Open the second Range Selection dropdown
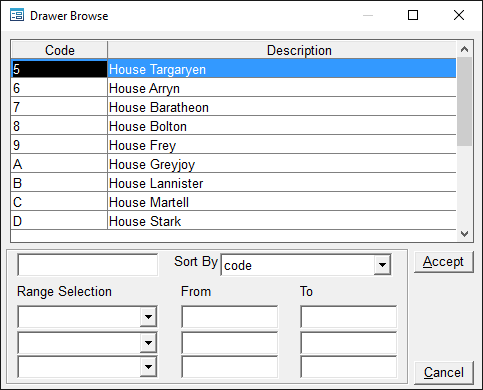Image resolution: width=483 pixels, height=390 pixels. pyautogui.click(x=148, y=342)
